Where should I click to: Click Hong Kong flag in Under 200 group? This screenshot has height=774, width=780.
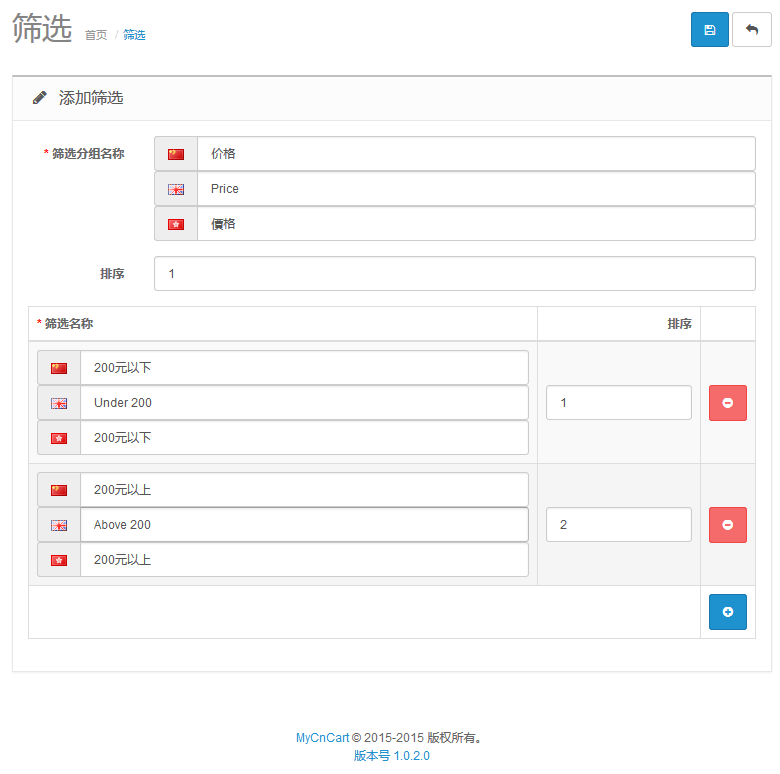(59, 438)
